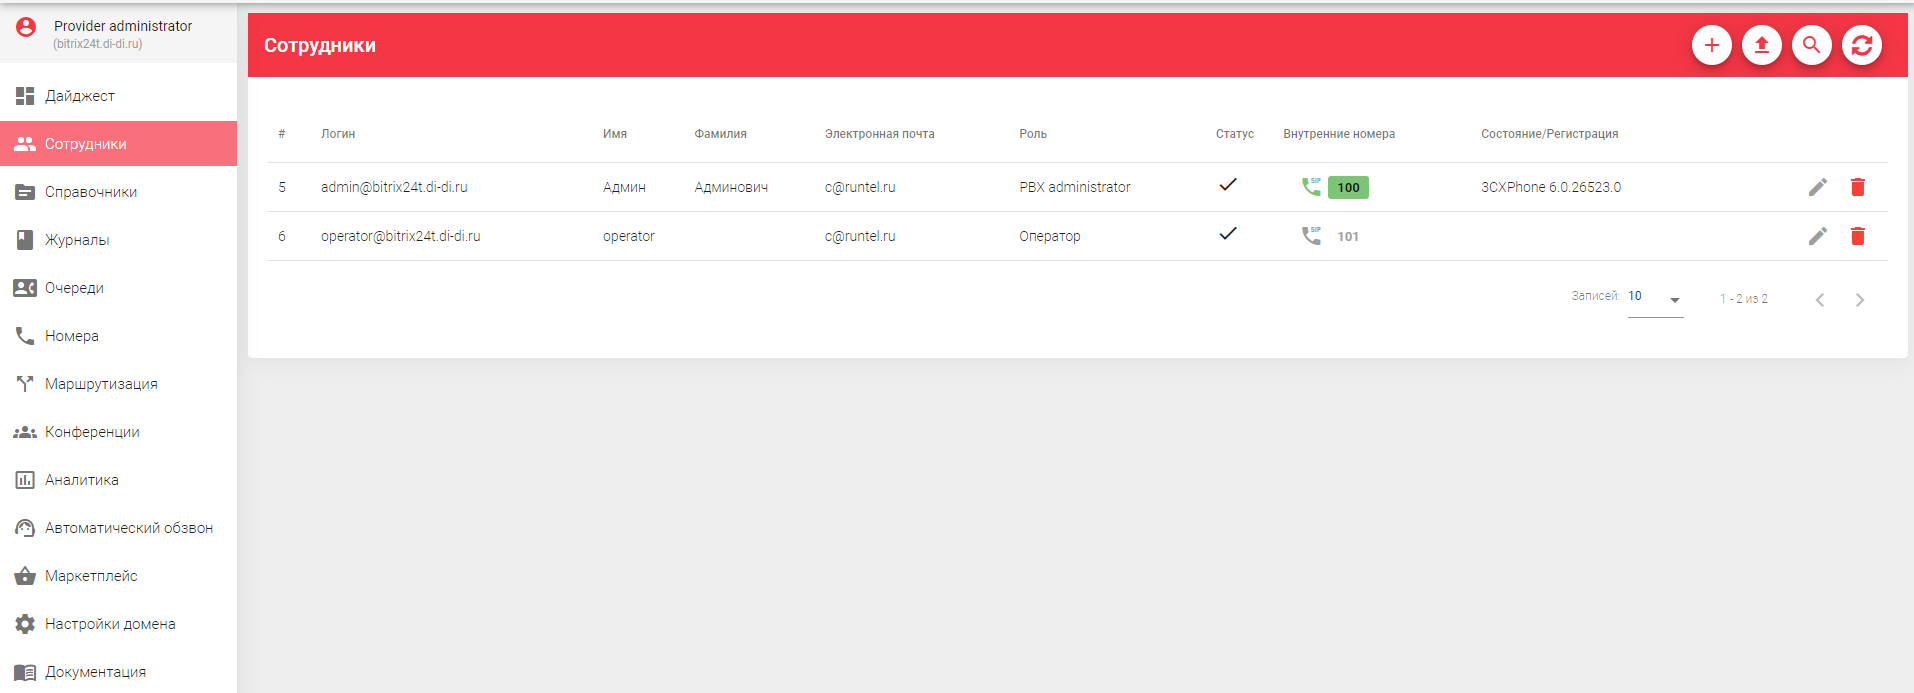Click the PBX administrator role cell

point(1075,187)
